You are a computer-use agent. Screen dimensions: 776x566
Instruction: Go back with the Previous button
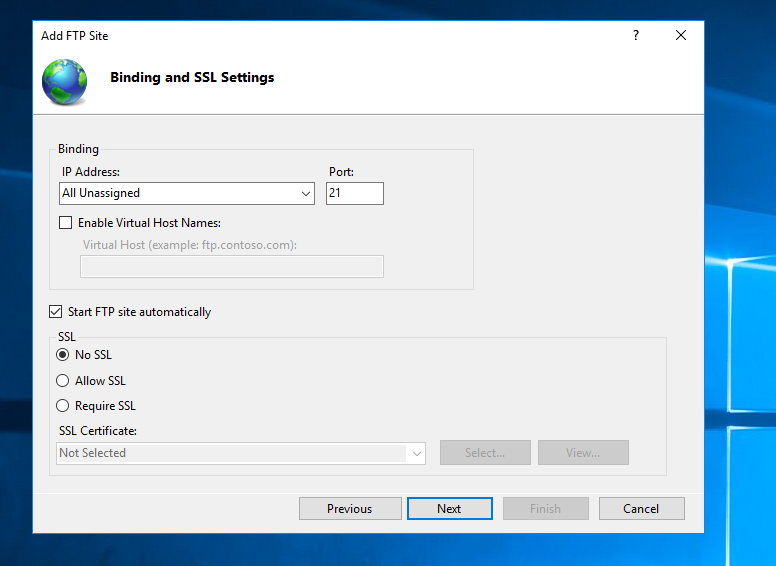click(x=350, y=509)
